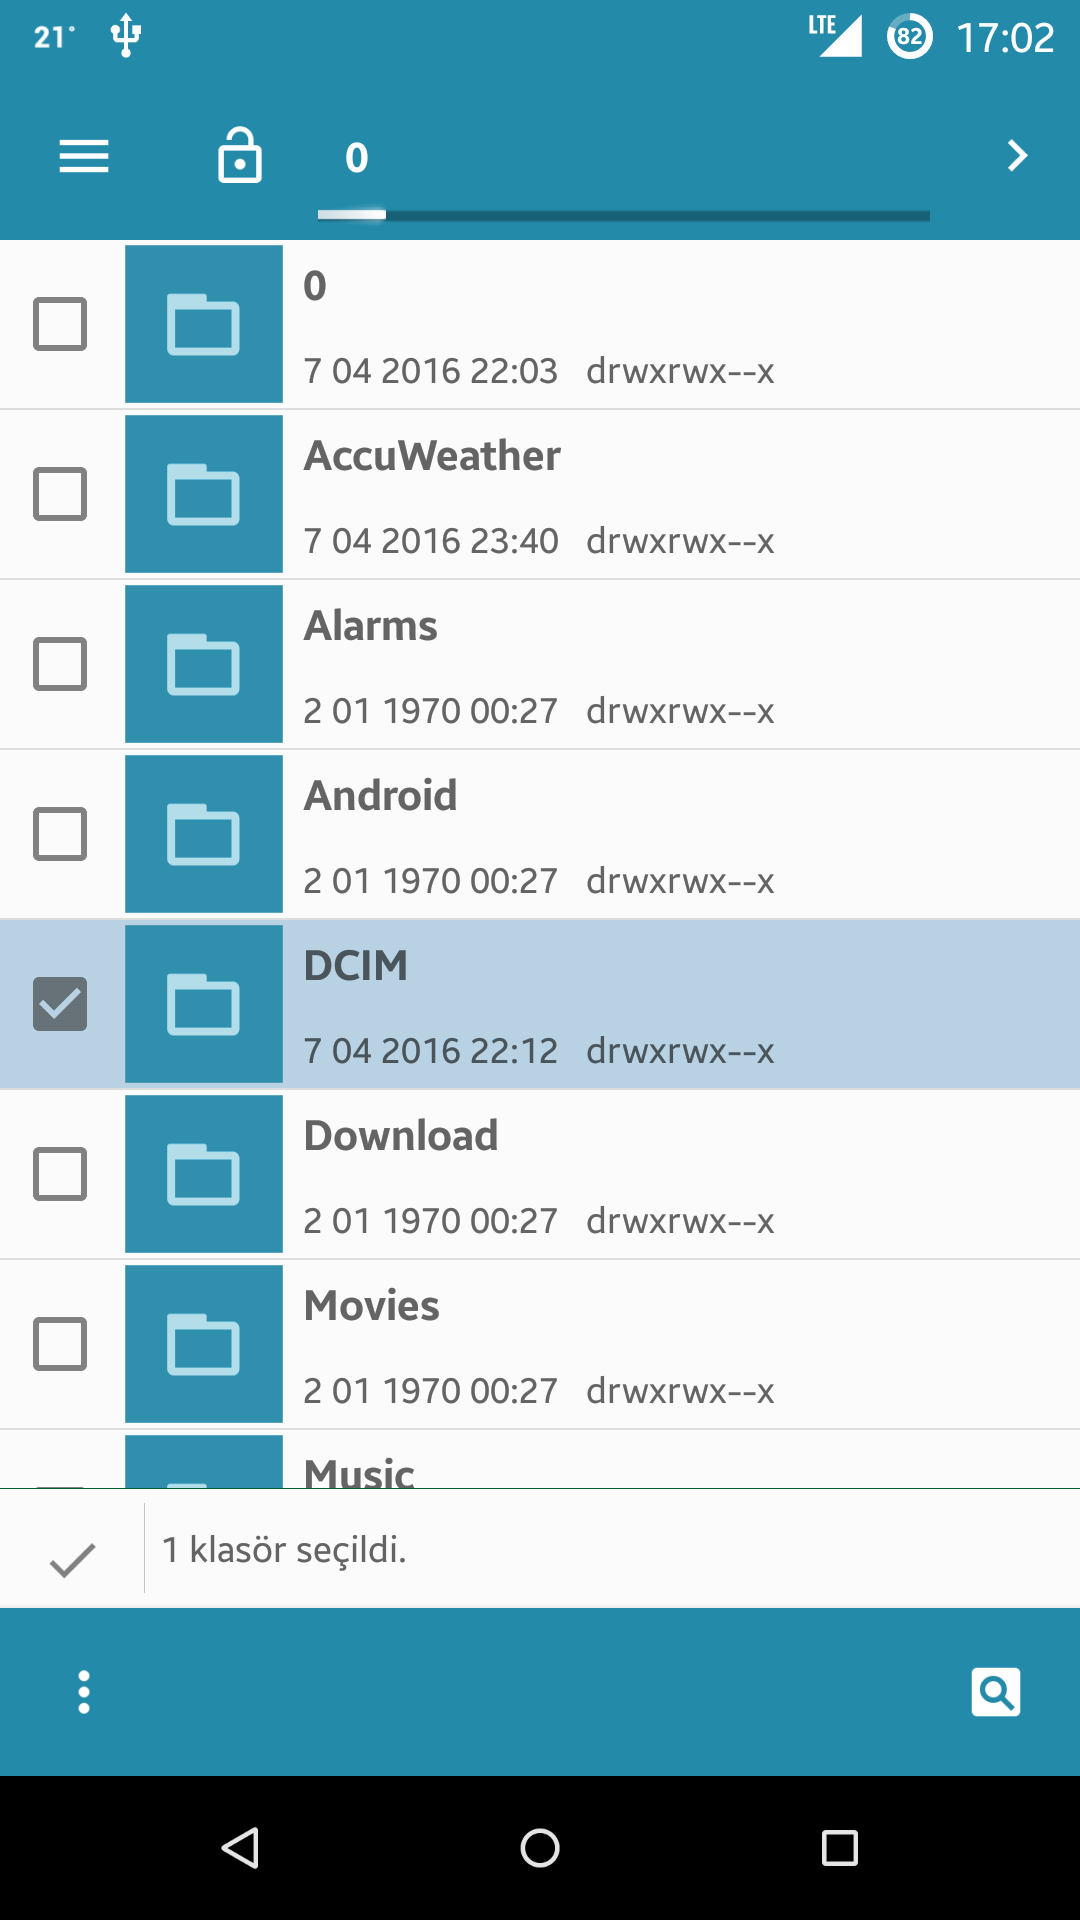
Task: Open the hamburger navigation menu
Action: [84, 157]
